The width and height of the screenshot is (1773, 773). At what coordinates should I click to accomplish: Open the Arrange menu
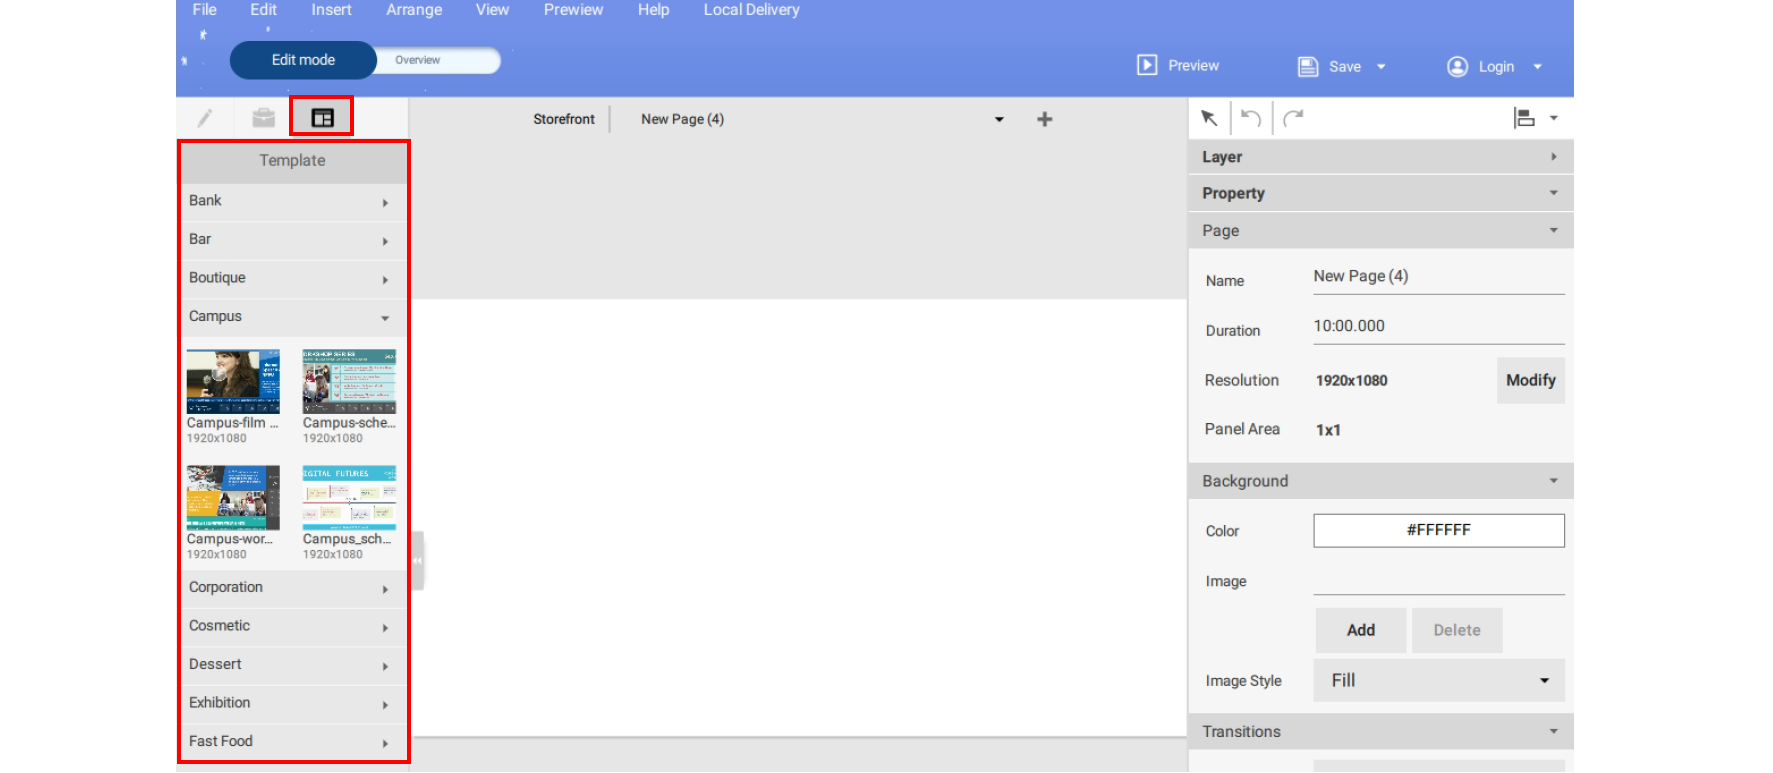coord(414,10)
